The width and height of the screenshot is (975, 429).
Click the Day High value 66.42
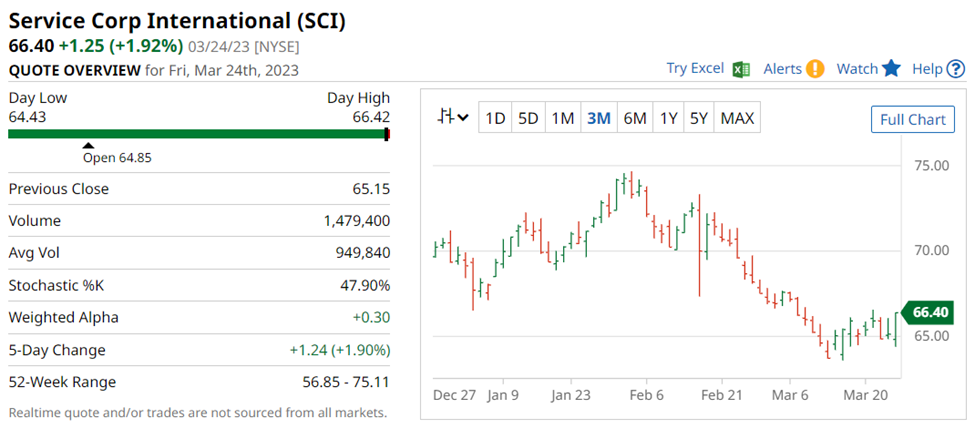[x=371, y=117]
